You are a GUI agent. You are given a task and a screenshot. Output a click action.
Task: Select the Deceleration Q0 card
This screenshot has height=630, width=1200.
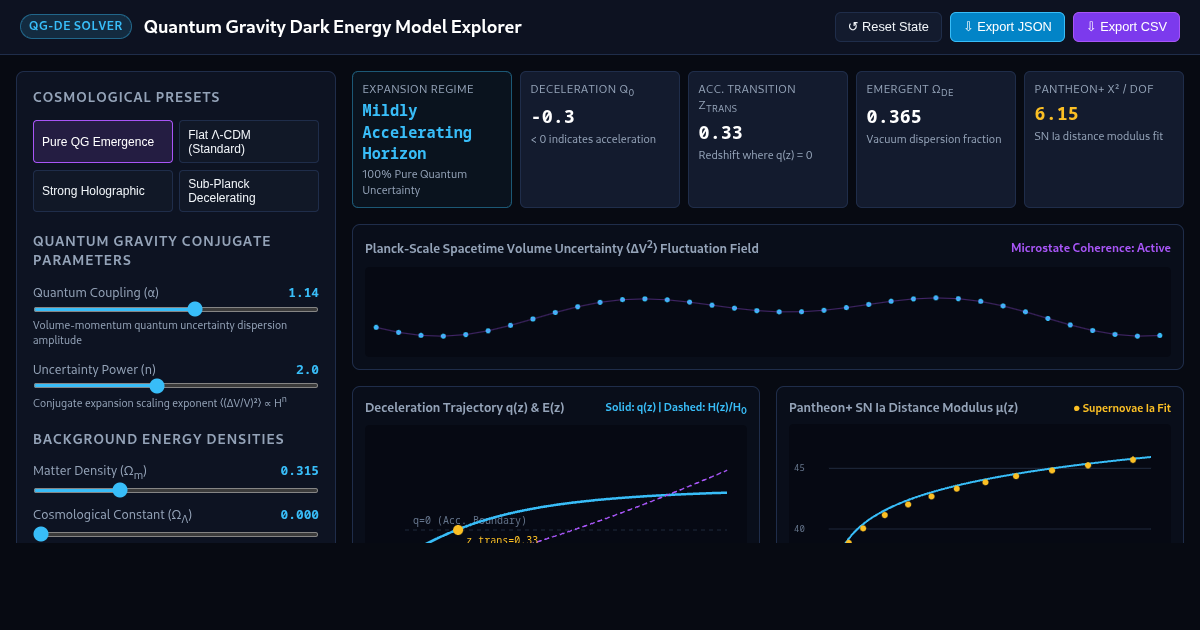(600, 139)
